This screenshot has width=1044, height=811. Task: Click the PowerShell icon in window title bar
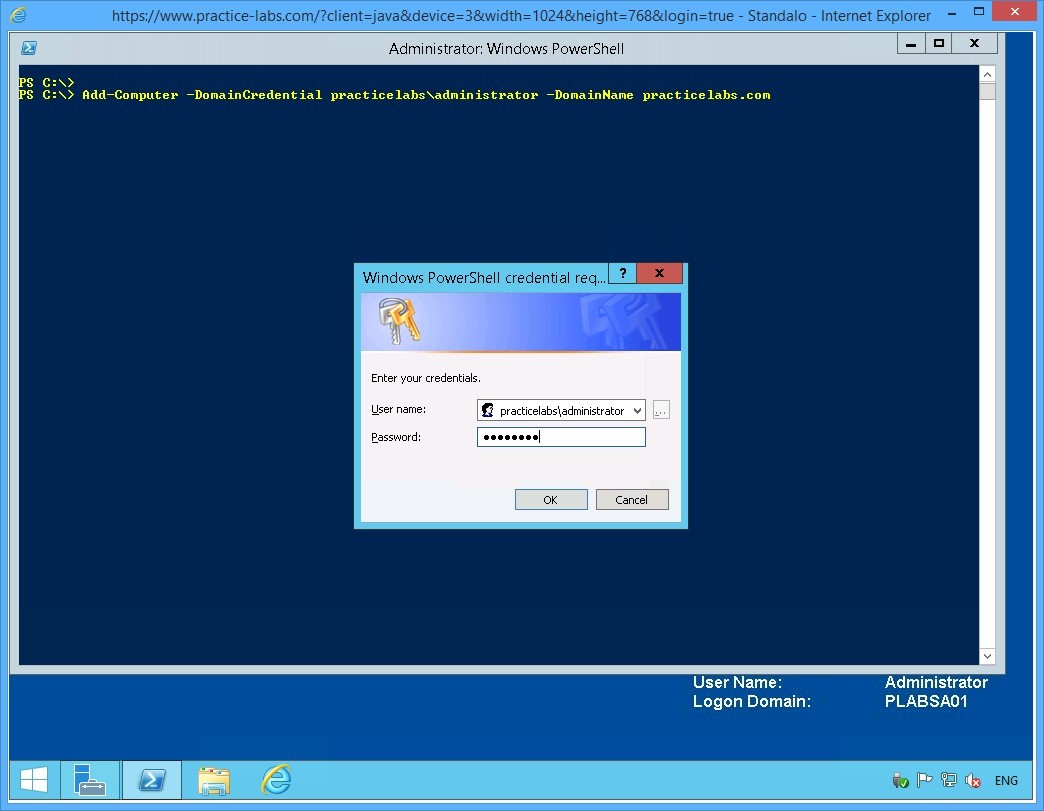coord(30,48)
